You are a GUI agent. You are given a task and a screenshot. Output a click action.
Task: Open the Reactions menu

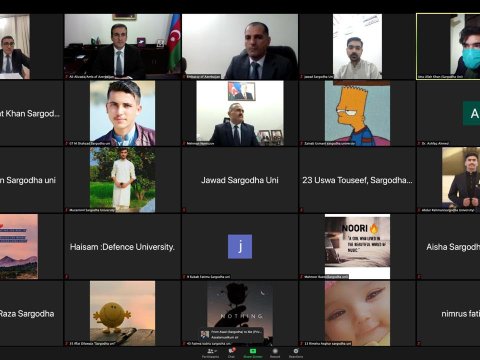click(296, 353)
